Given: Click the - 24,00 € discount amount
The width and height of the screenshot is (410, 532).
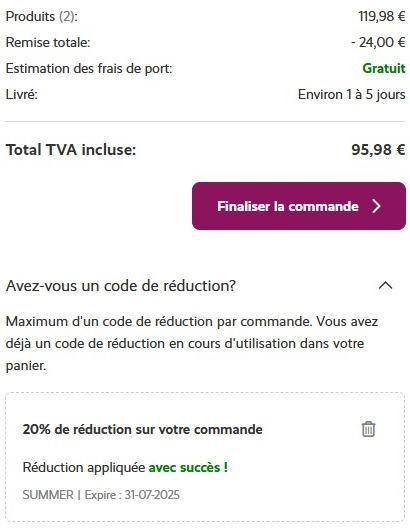Looking at the screenshot, I should 378,42.
